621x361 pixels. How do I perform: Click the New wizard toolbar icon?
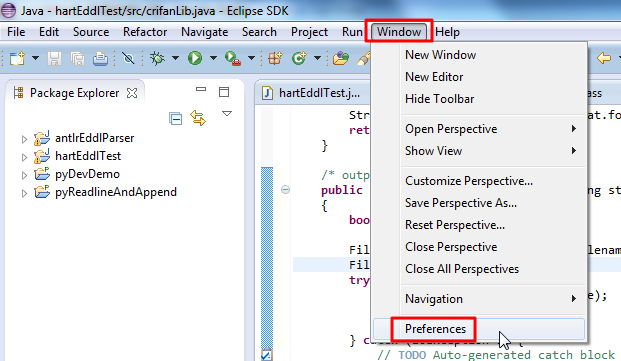[17, 58]
